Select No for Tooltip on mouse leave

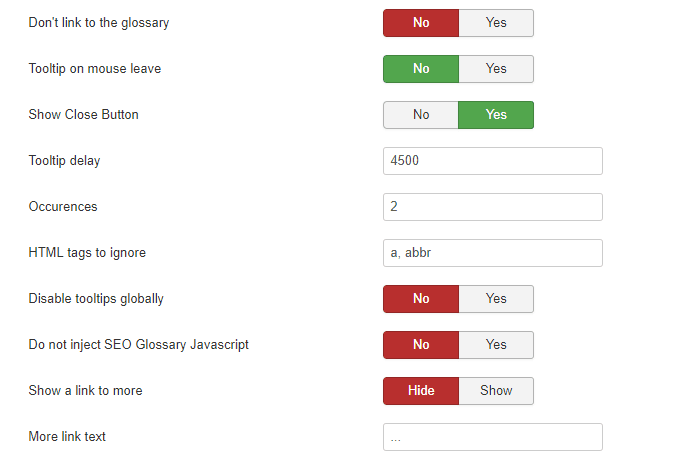tap(421, 69)
